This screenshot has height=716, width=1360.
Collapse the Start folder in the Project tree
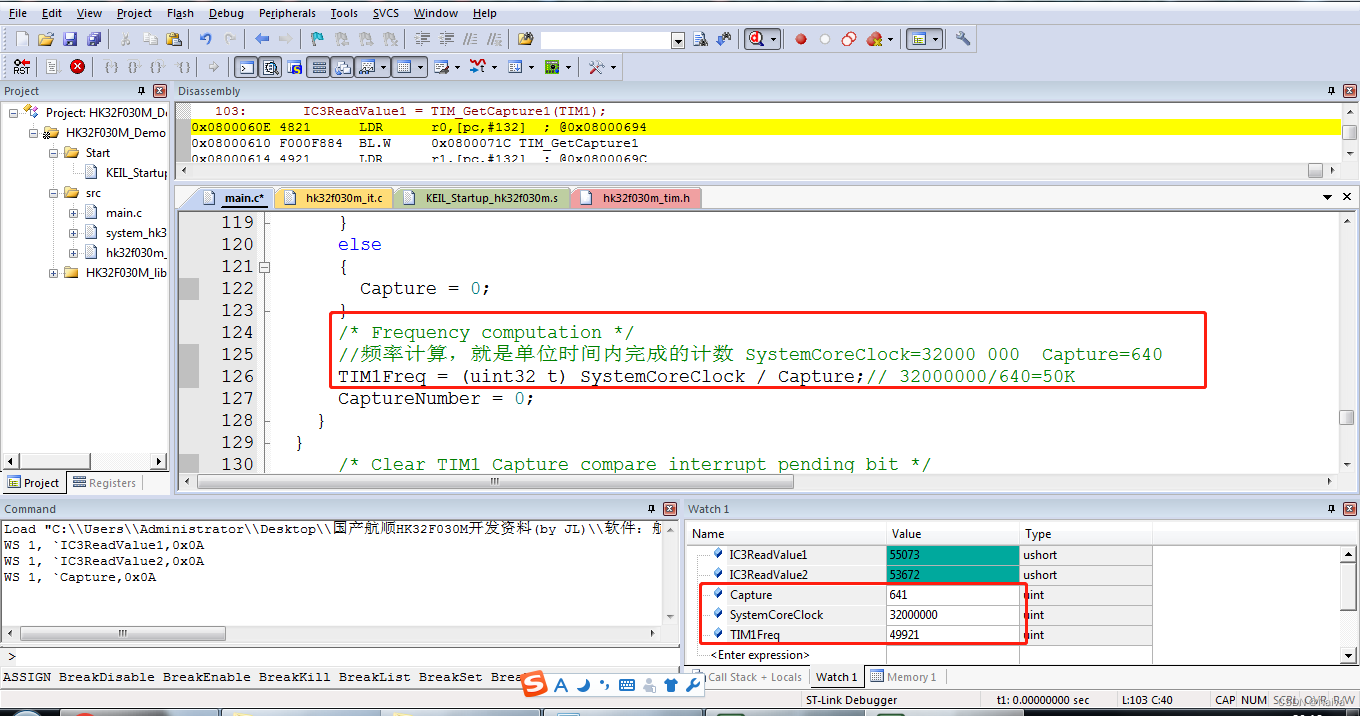(53, 153)
